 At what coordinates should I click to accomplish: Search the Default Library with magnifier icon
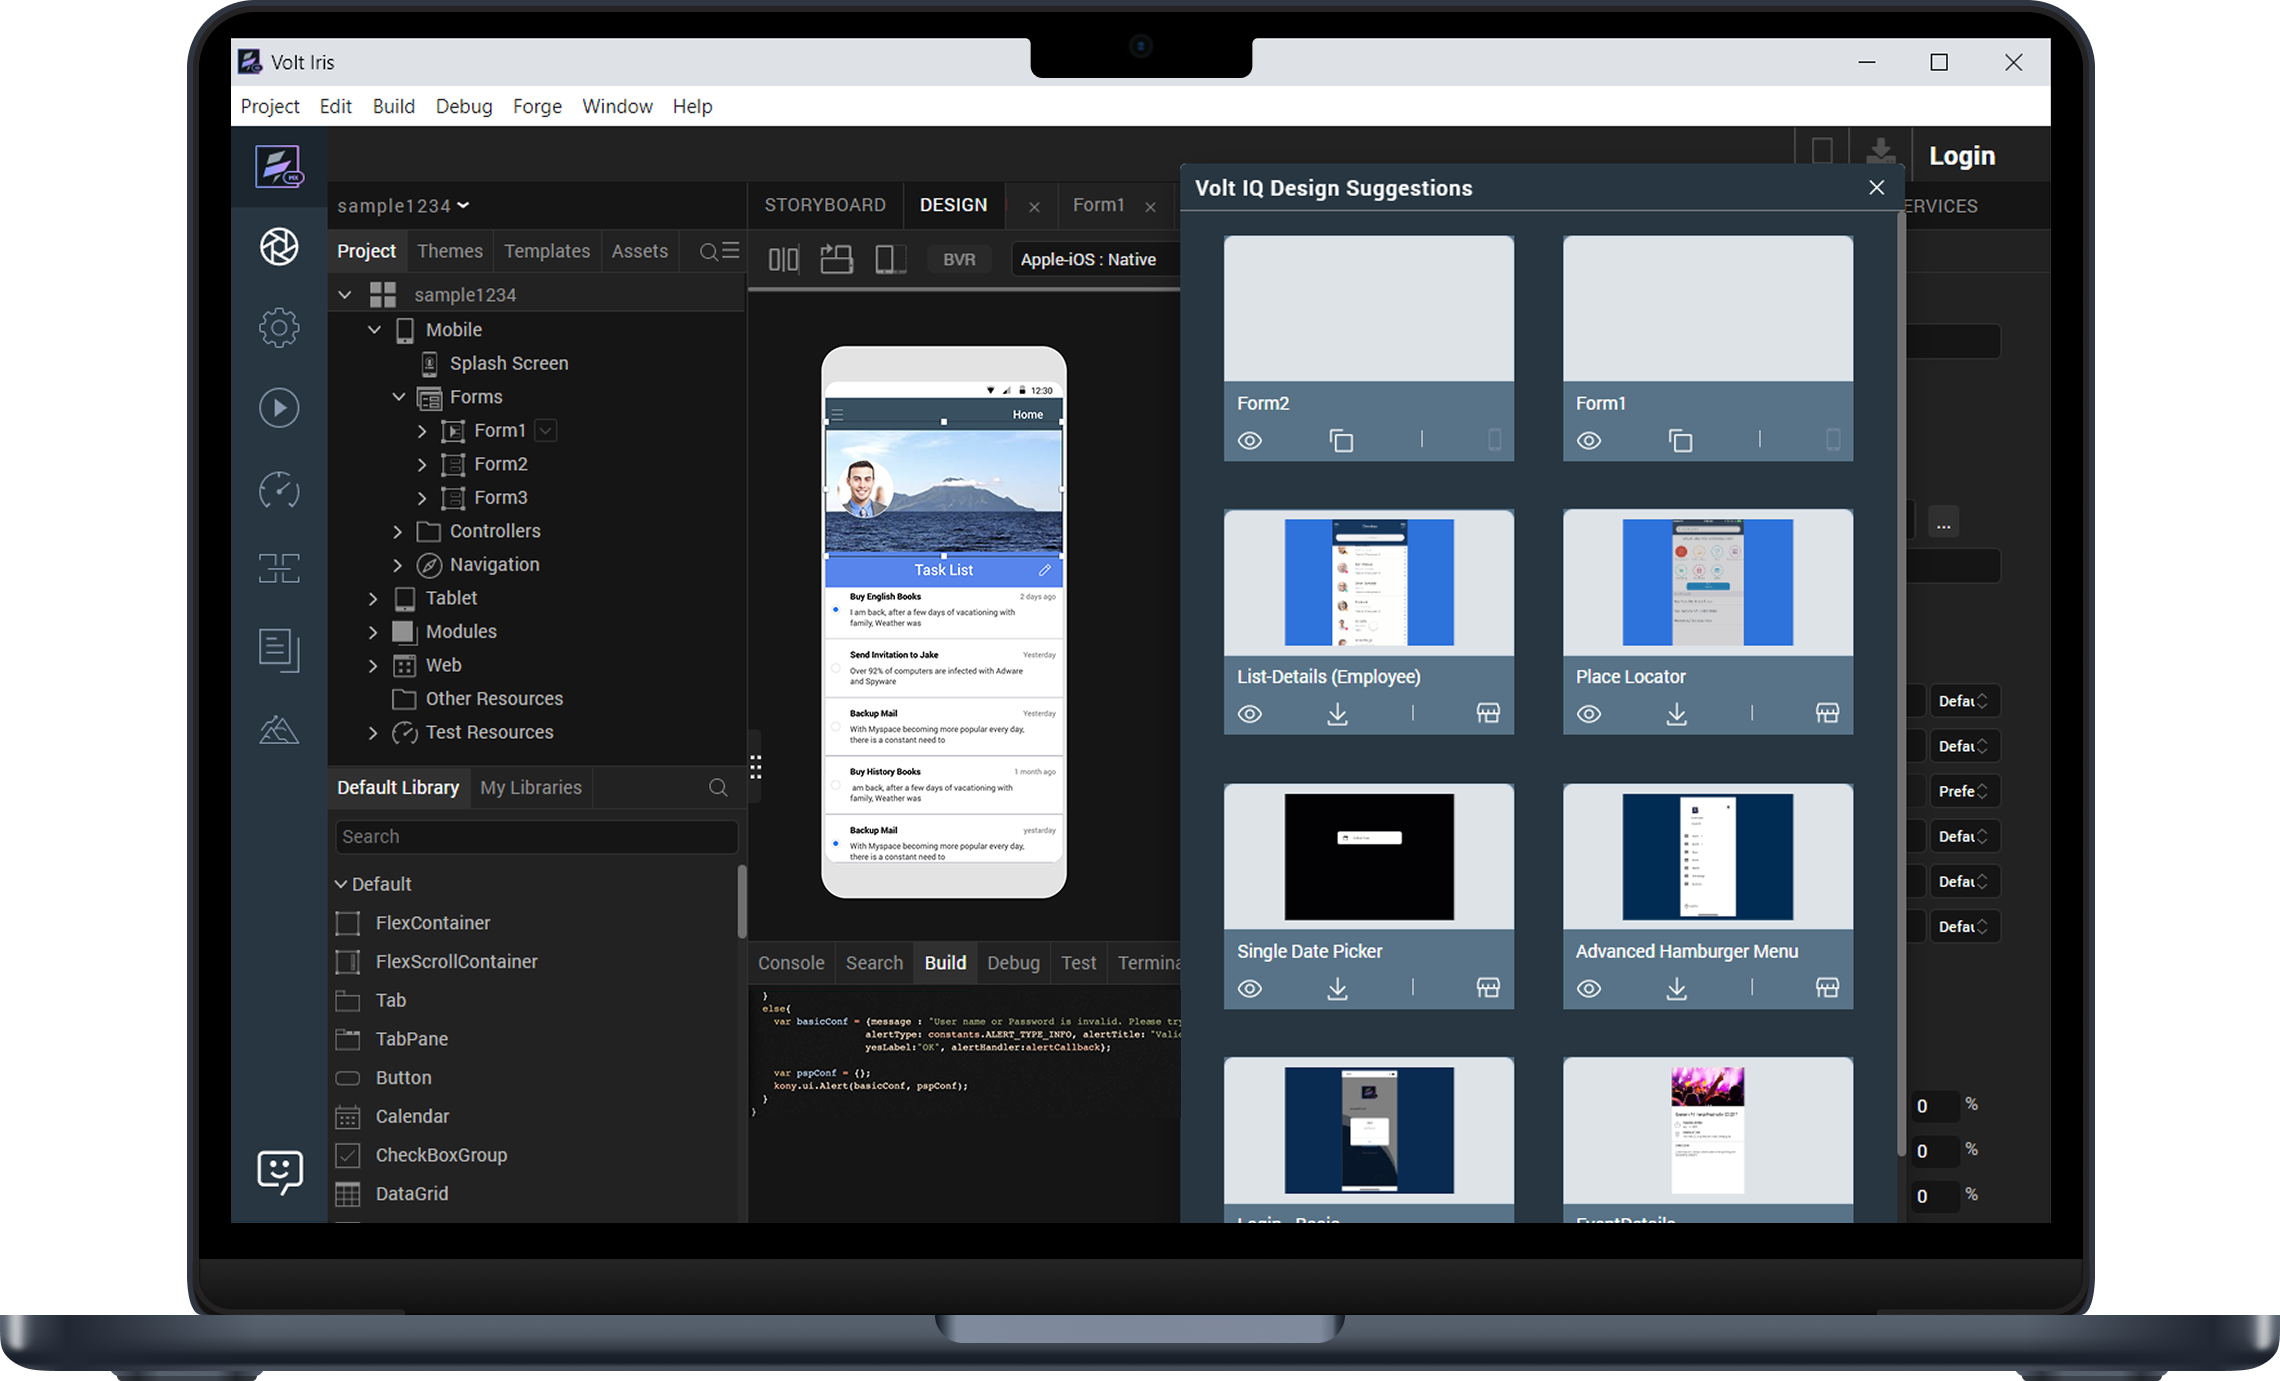(718, 788)
